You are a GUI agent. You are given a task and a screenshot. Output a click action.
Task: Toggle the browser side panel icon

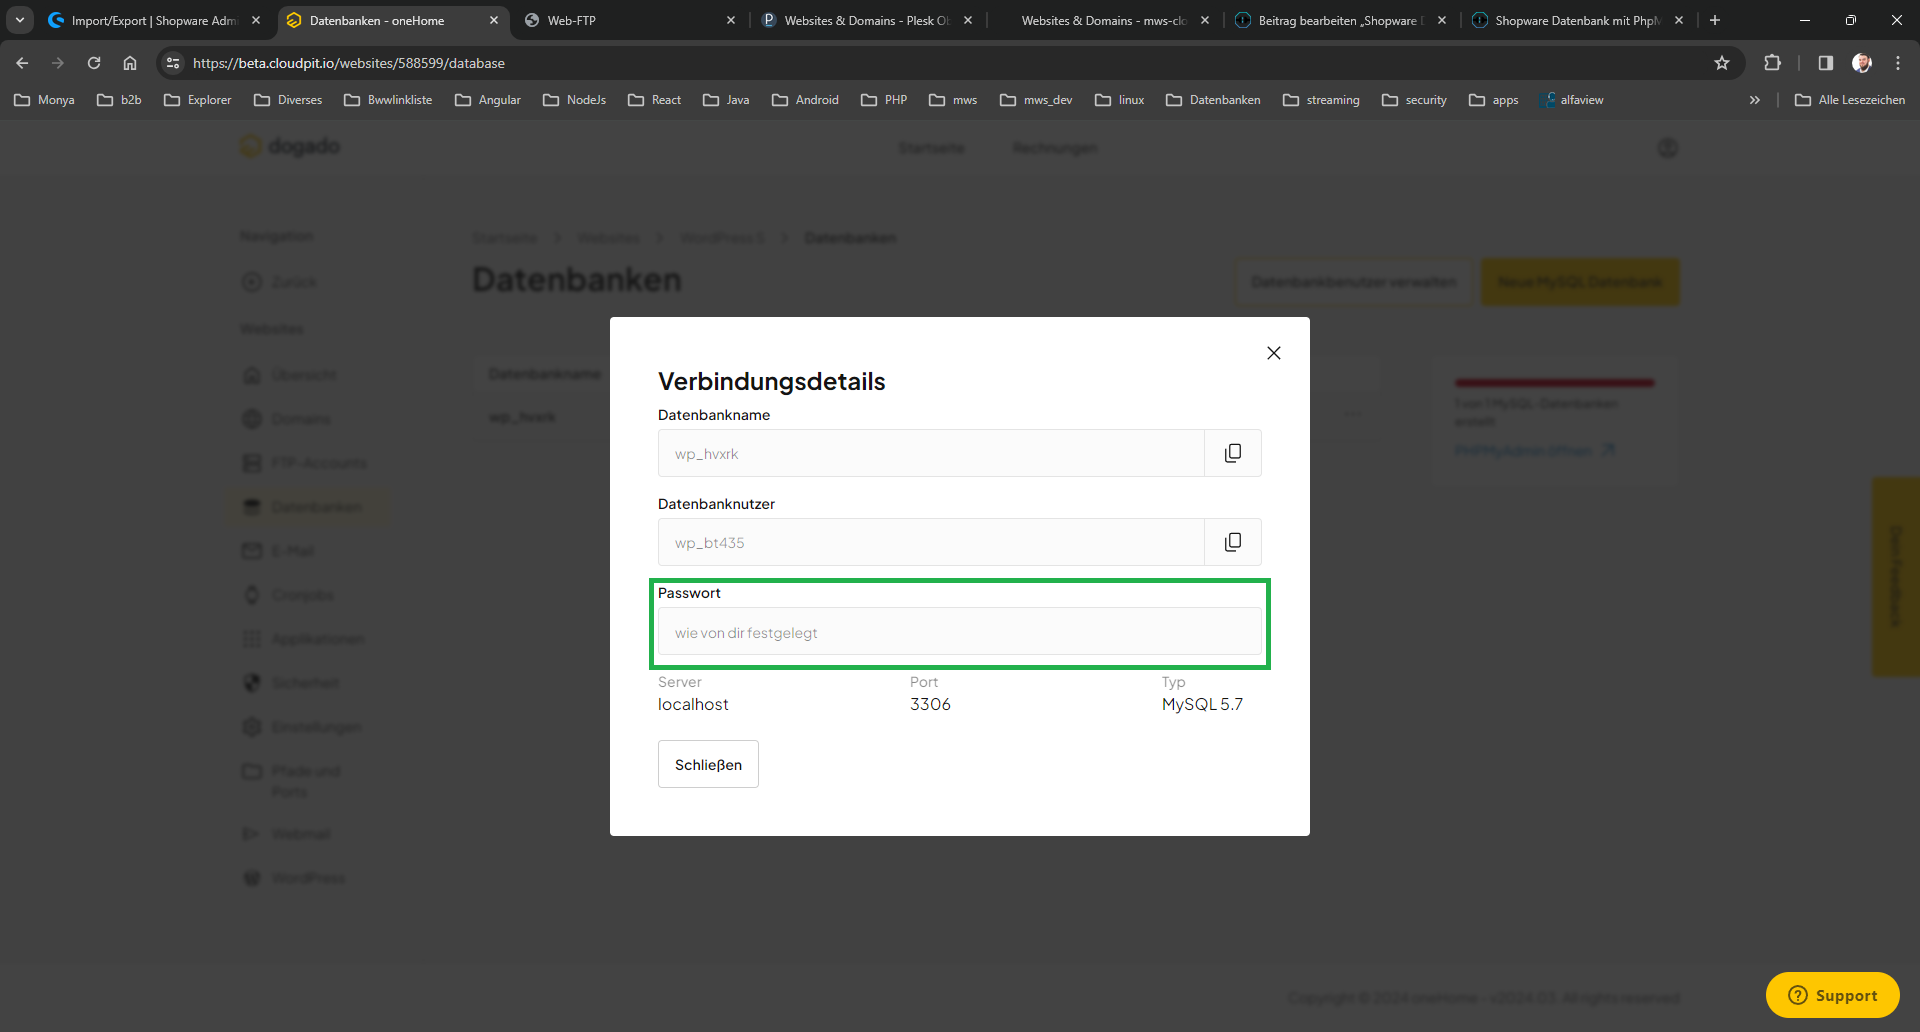coord(1825,63)
